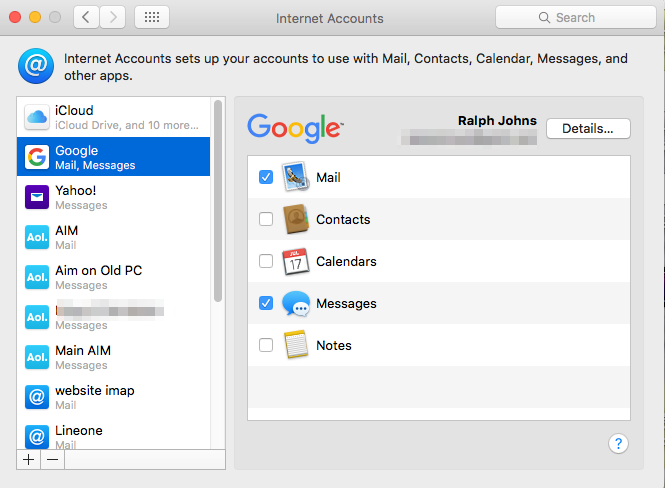The height and width of the screenshot is (488, 665).
Task: Click the blue Internet Accounts @ icon
Action: [x=36, y=66]
